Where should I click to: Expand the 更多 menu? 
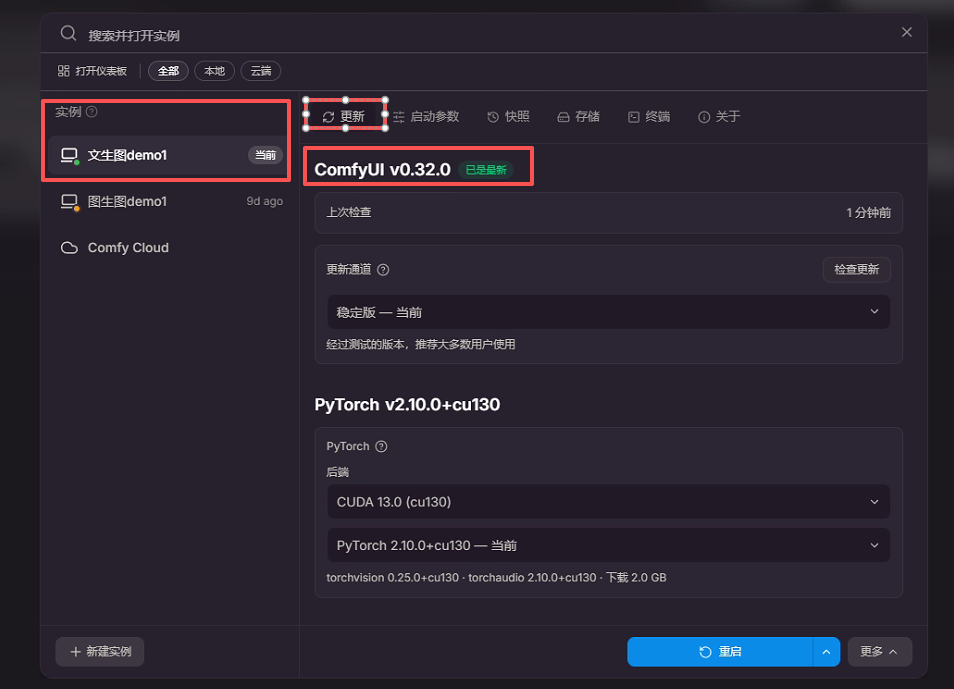pos(880,652)
